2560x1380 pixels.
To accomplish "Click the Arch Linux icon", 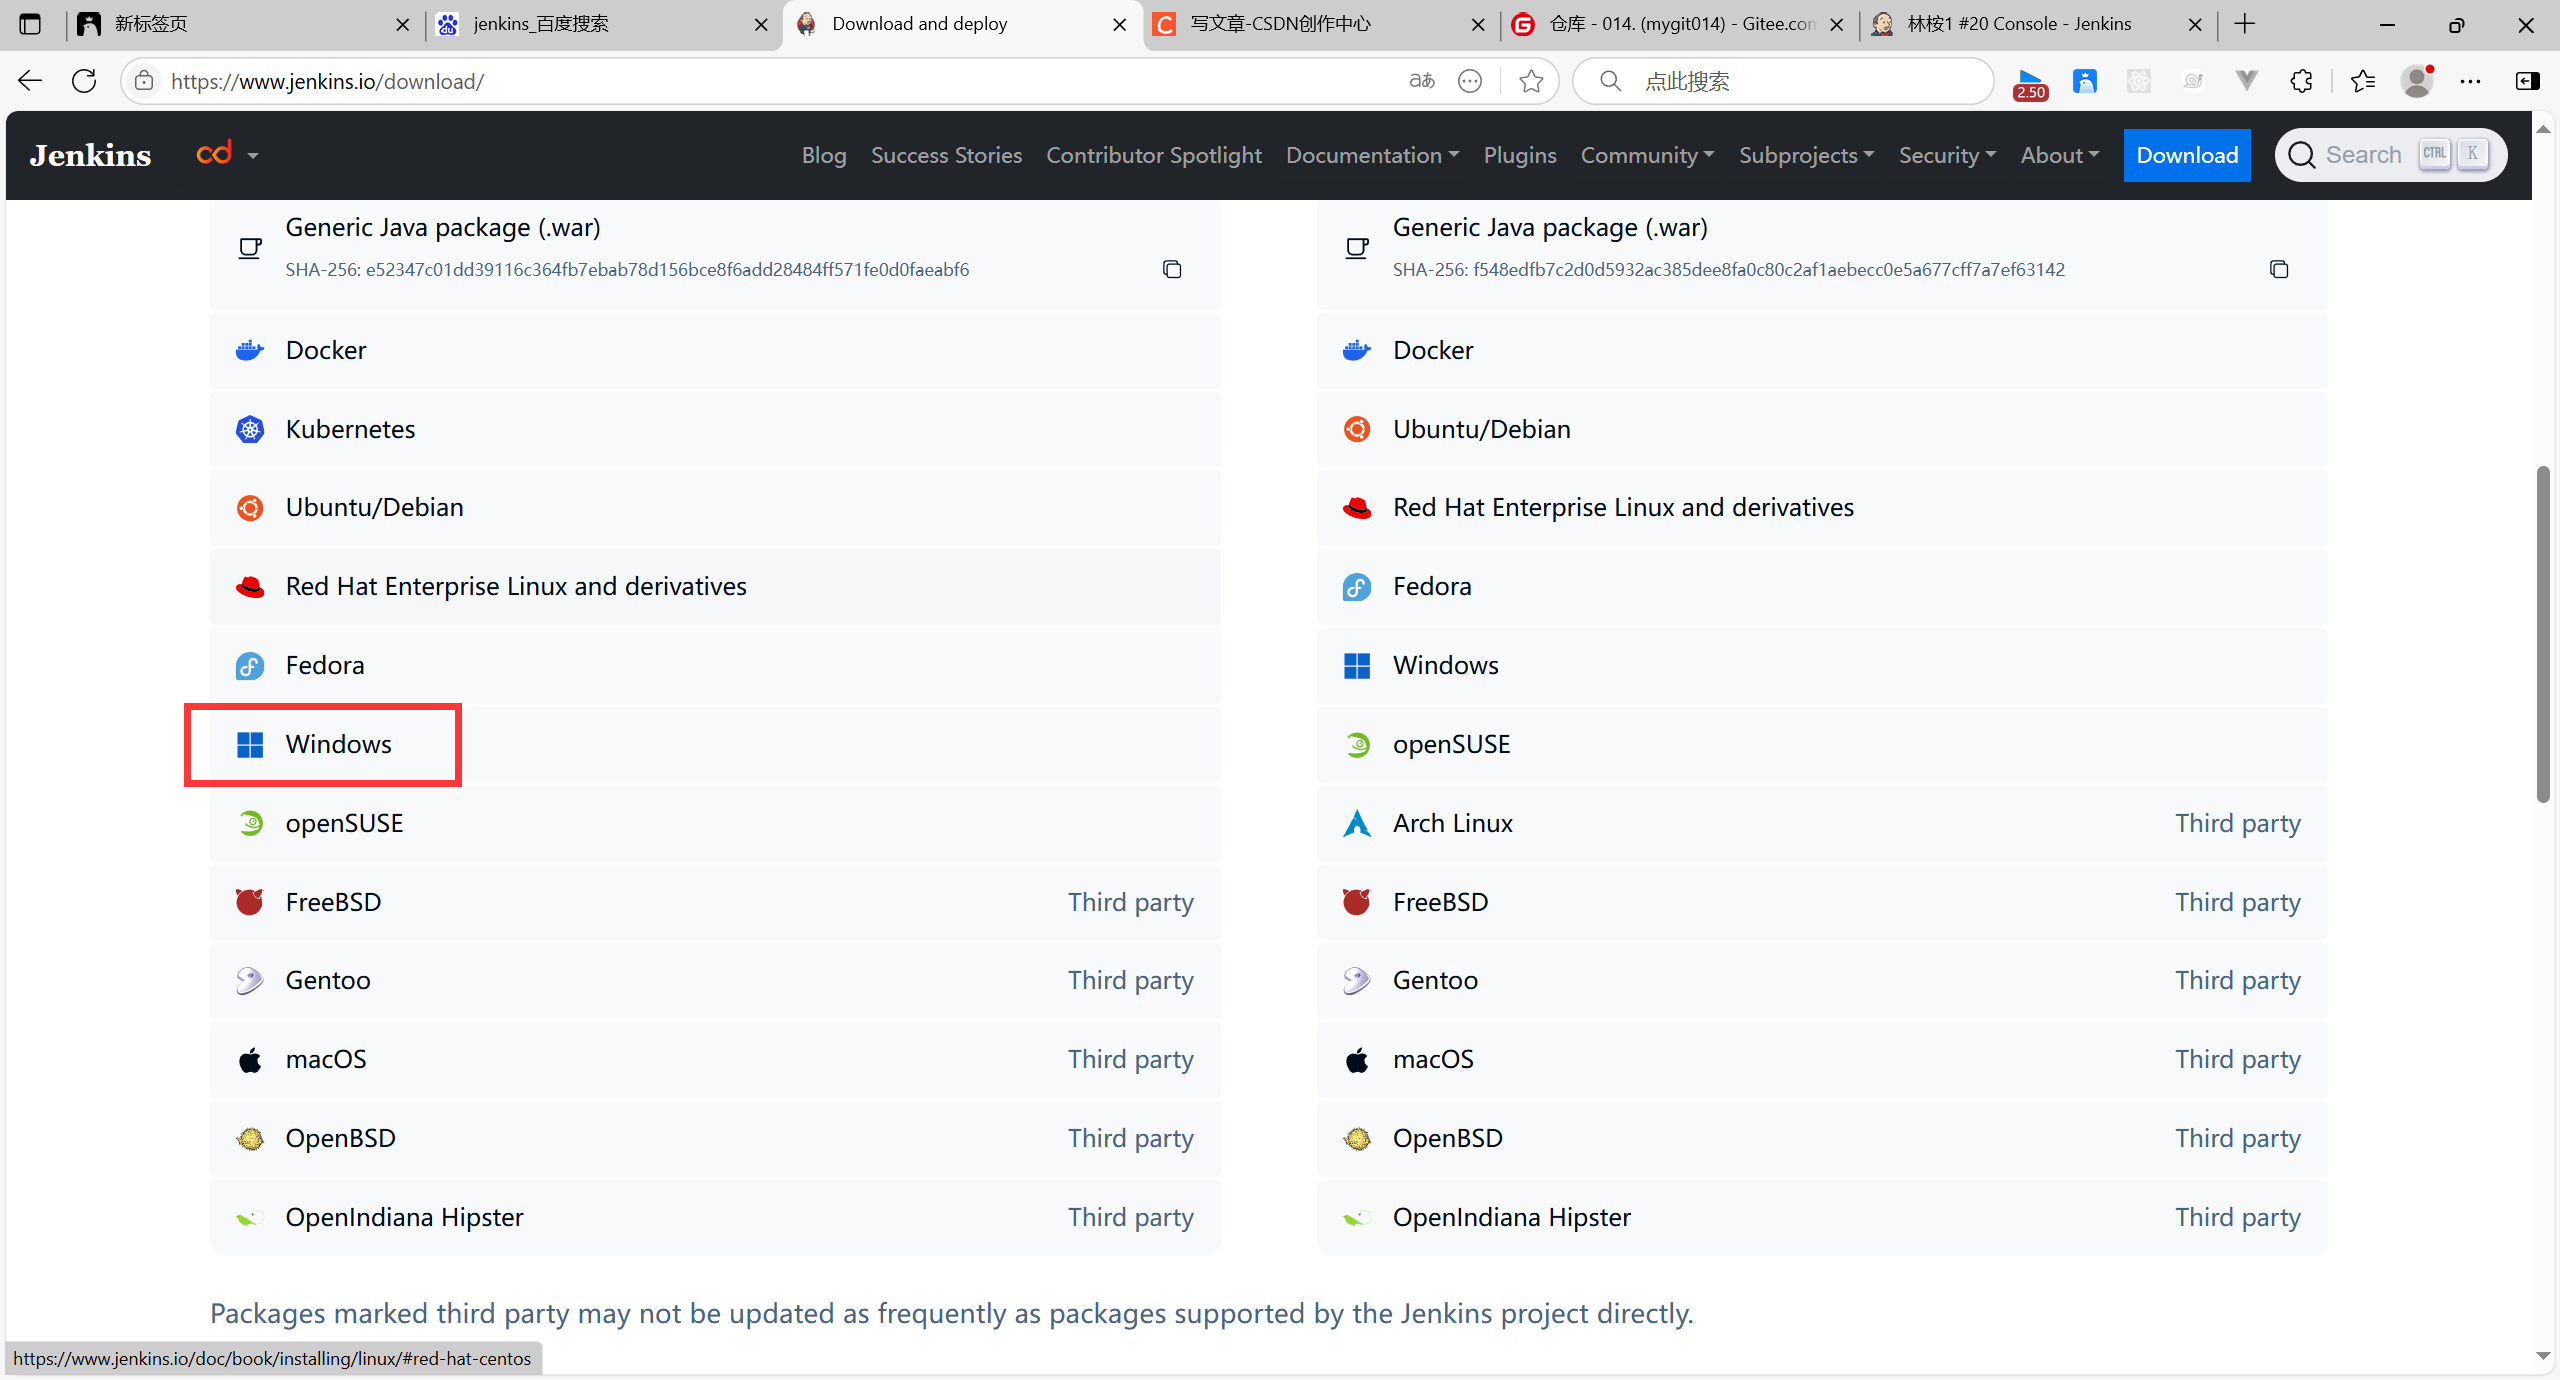I will tap(1356, 823).
